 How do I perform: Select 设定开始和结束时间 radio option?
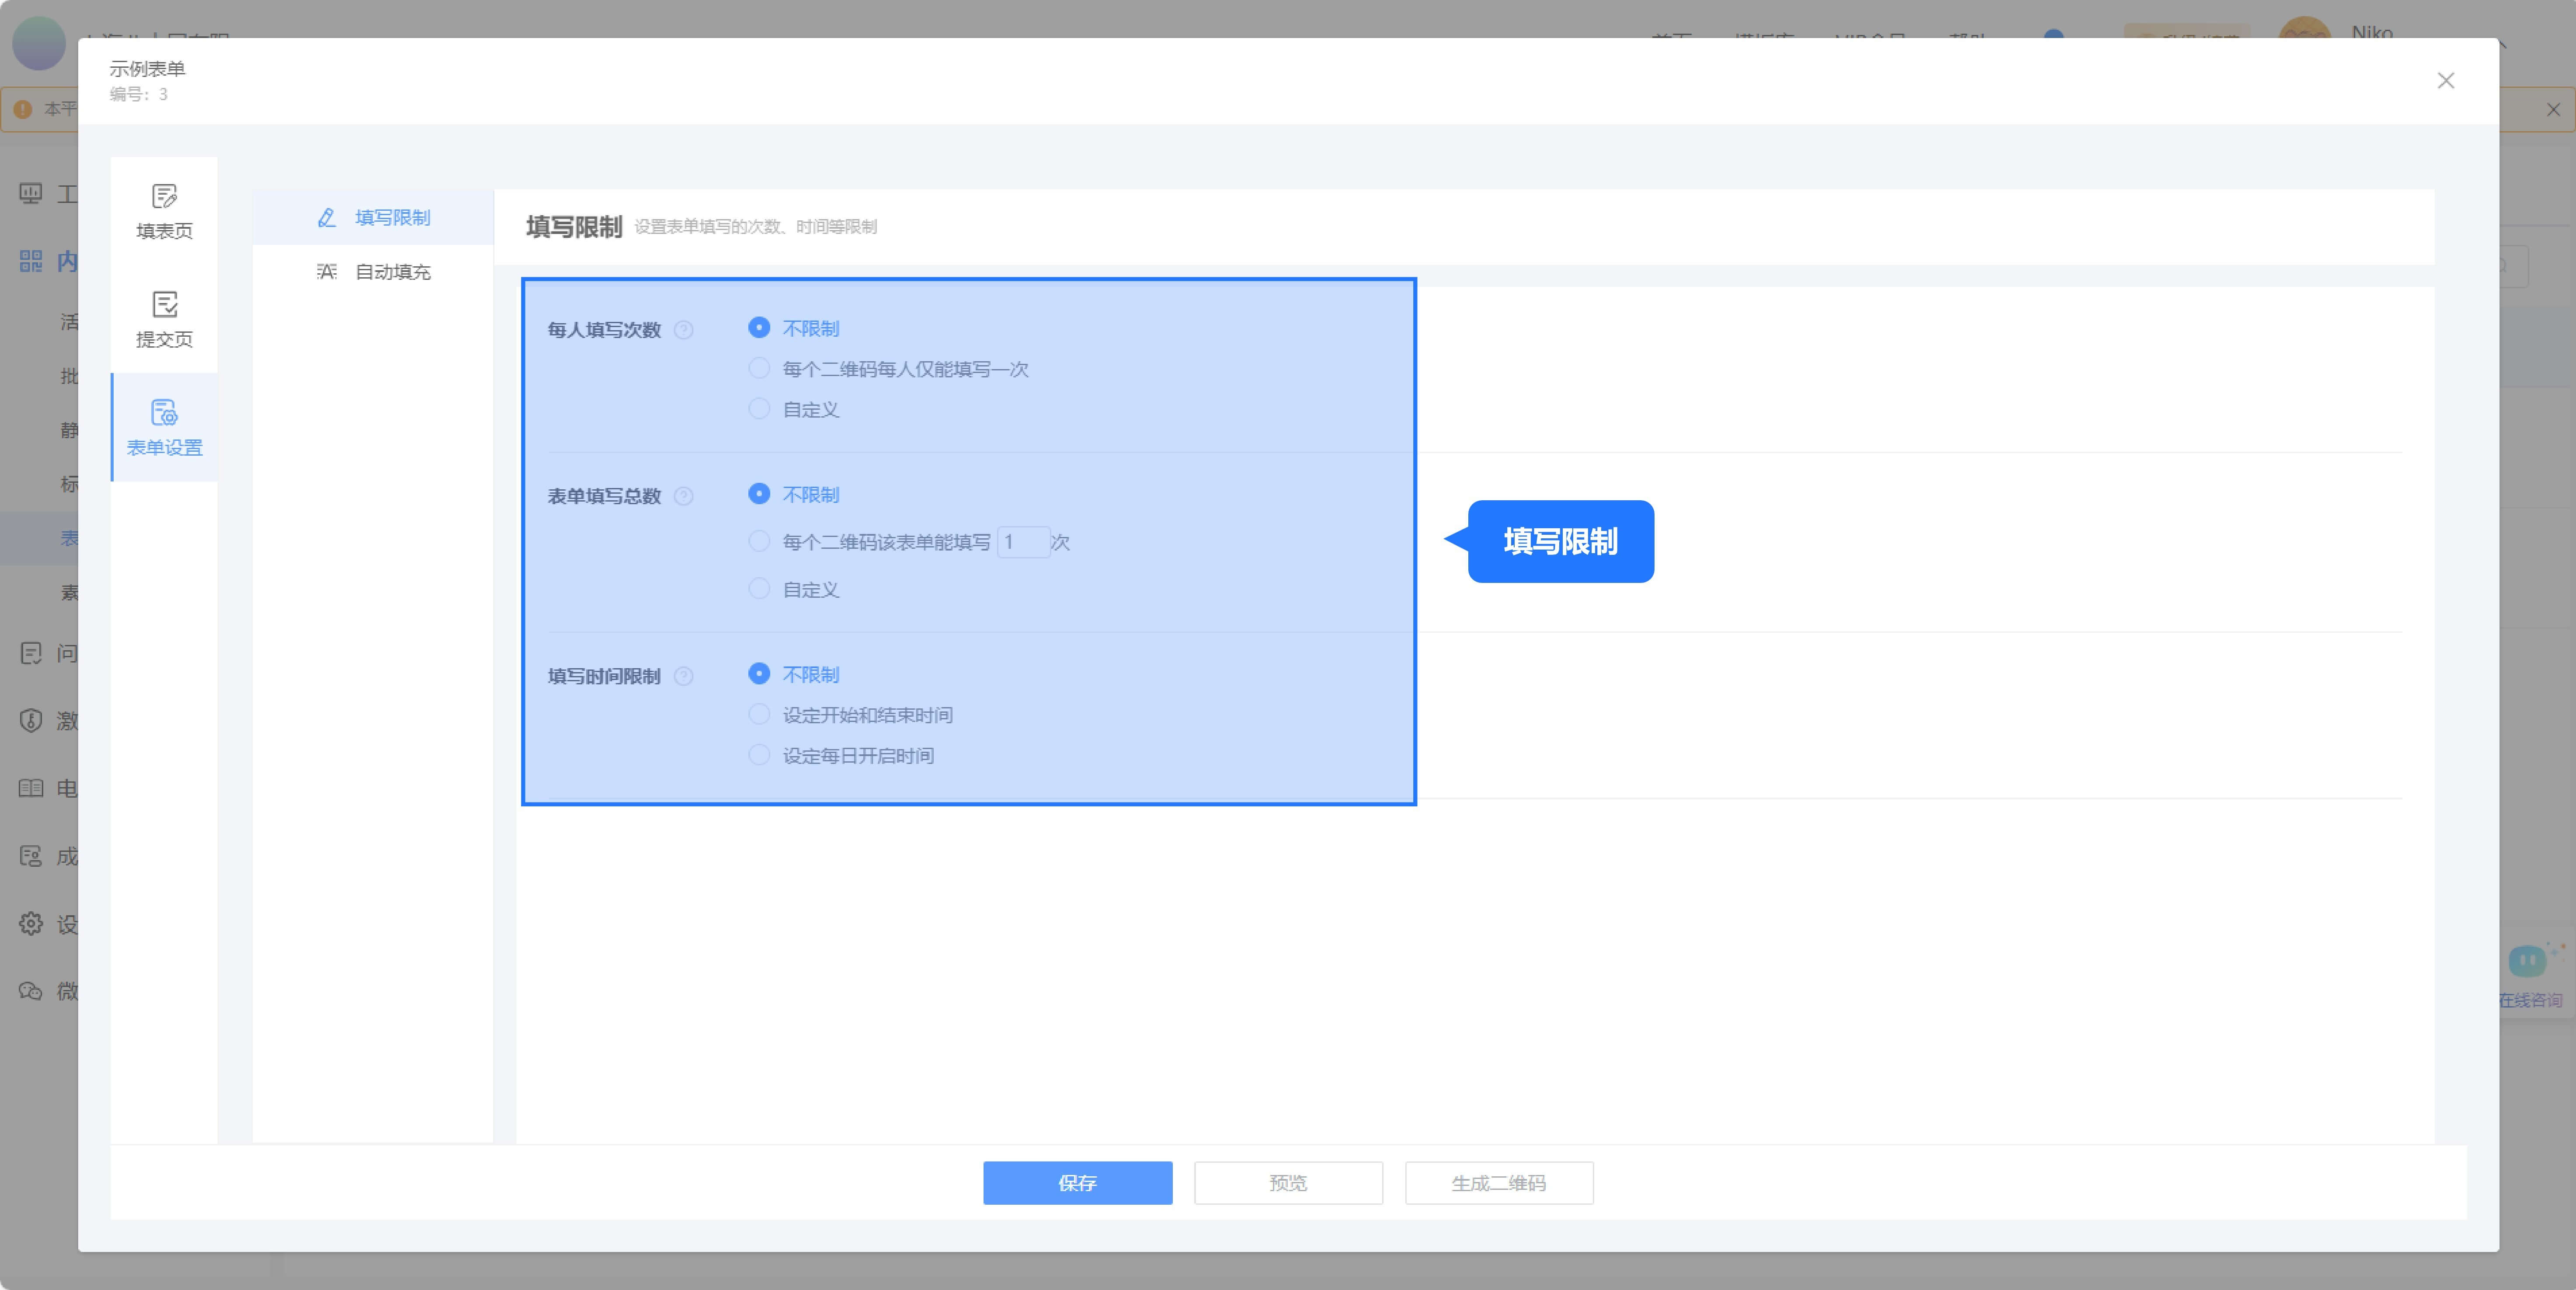759,715
